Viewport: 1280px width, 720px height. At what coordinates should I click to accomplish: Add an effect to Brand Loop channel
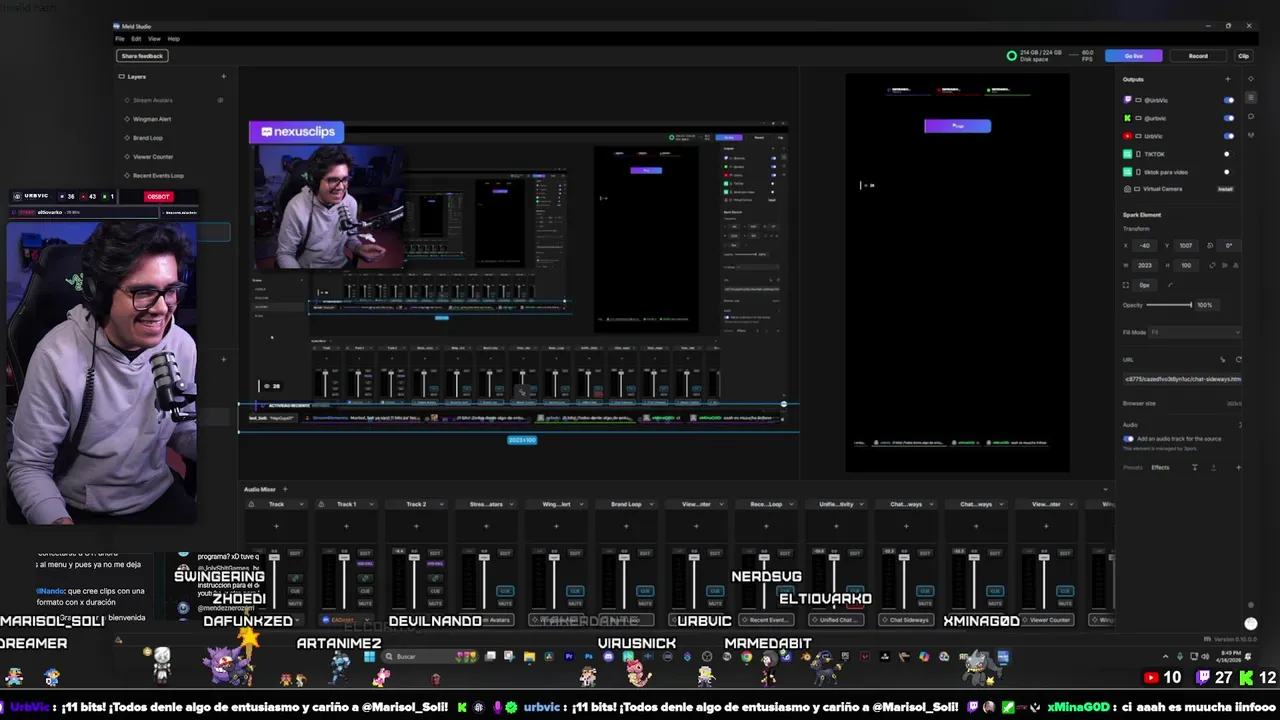point(626,526)
